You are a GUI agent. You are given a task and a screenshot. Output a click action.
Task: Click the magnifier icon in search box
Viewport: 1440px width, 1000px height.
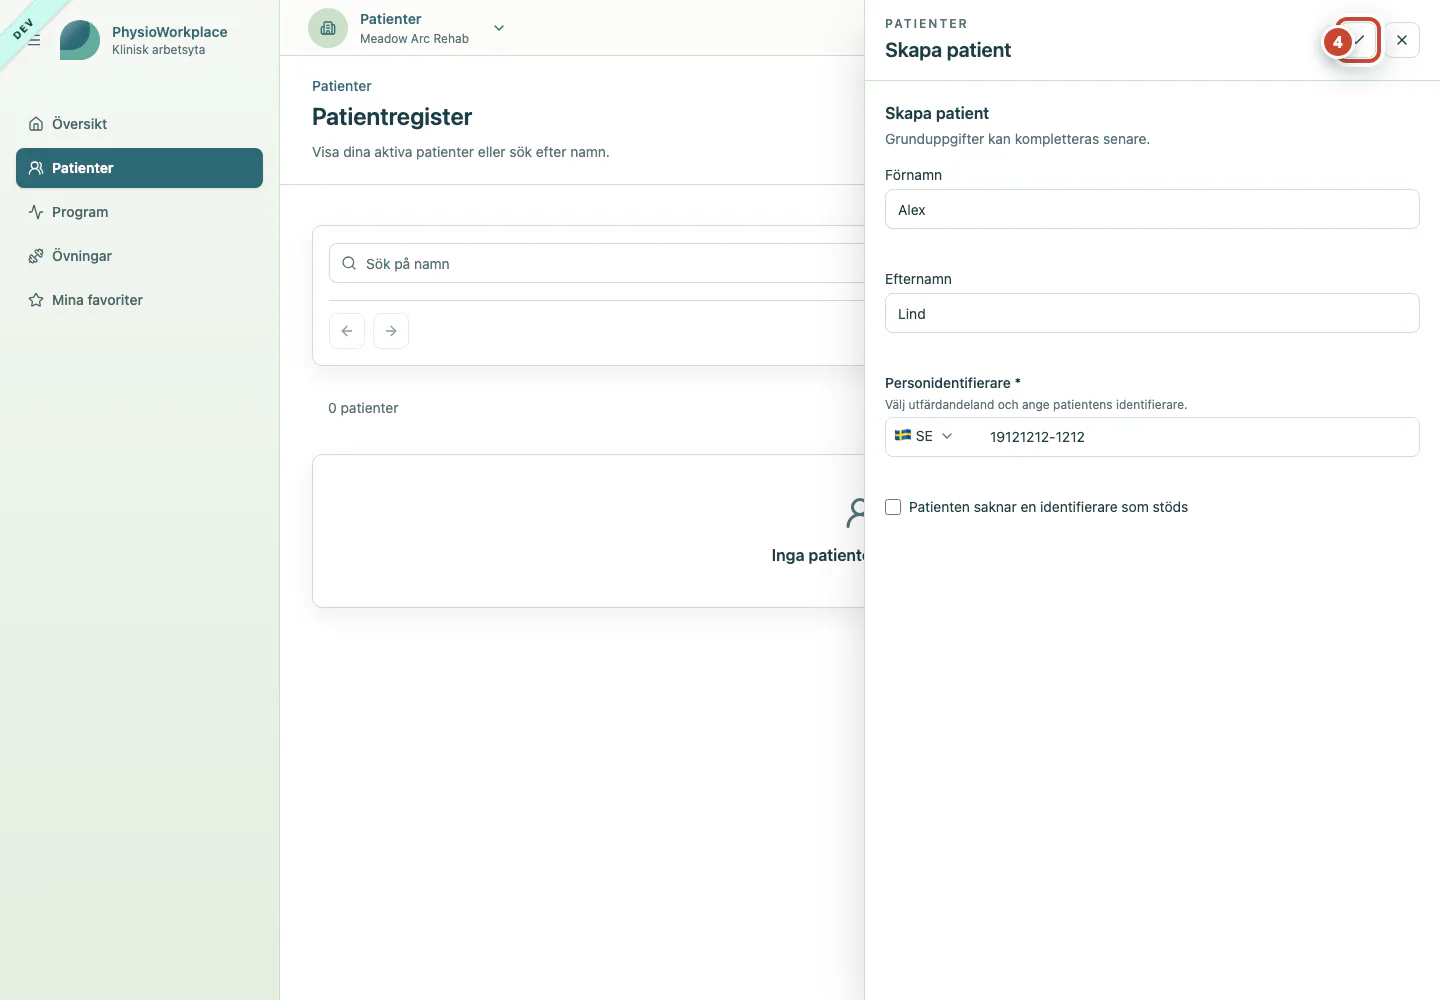(349, 263)
